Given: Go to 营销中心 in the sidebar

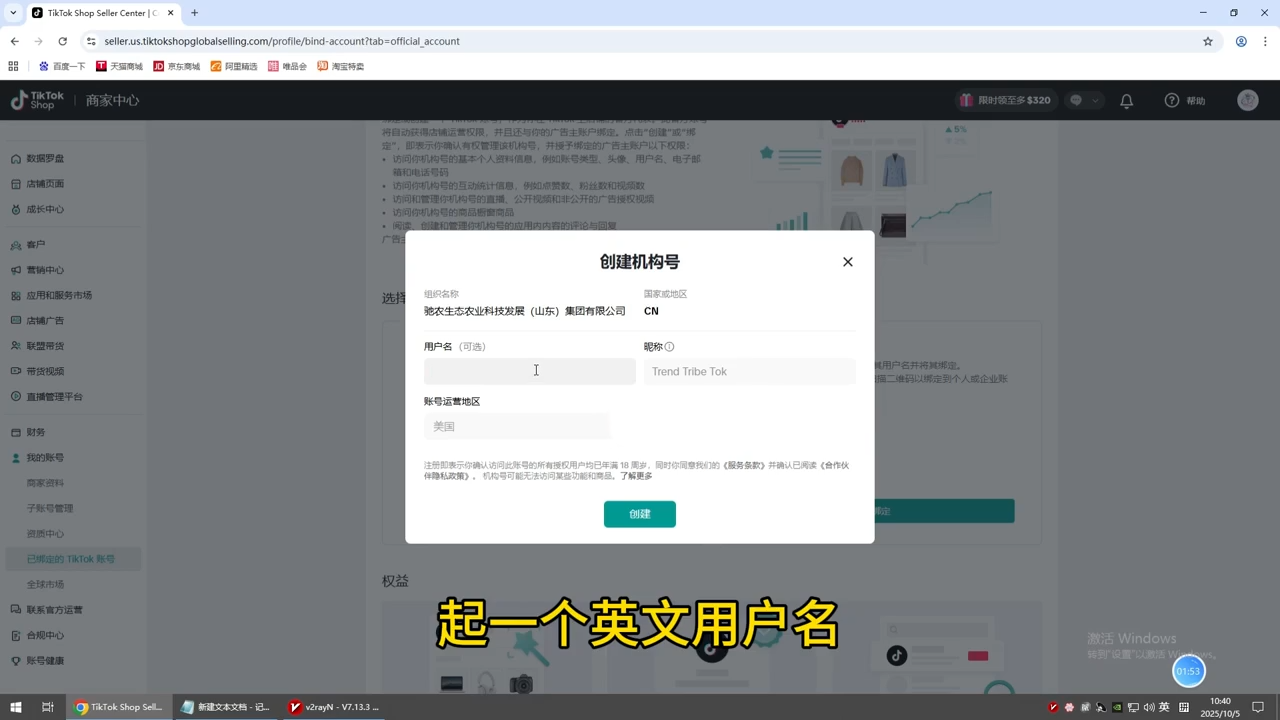Looking at the screenshot, I should [x=45, y=269].
